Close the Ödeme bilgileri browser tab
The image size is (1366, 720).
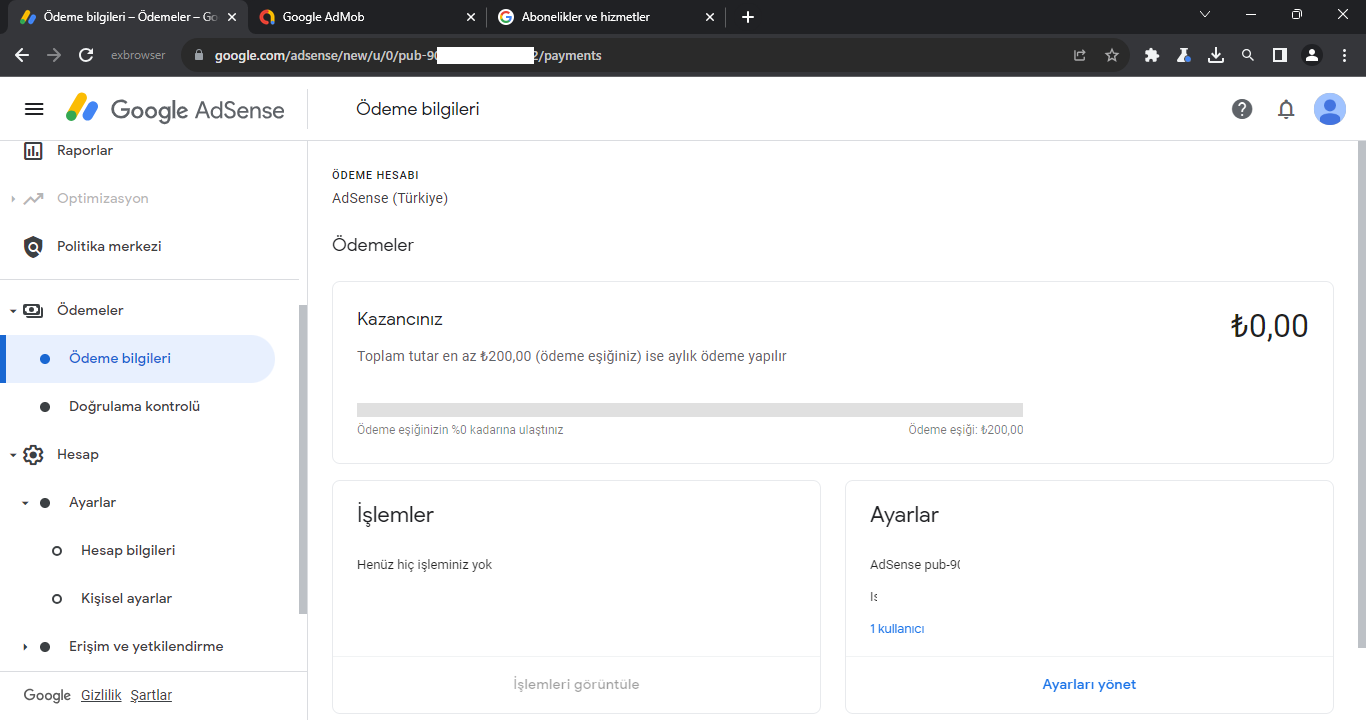click(232, 17)
